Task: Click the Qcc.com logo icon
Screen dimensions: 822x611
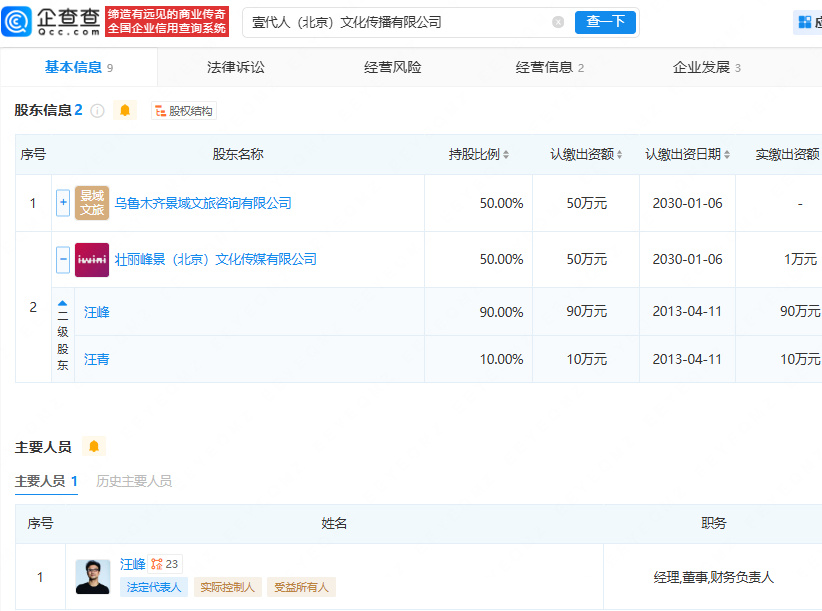Action: pyautogui.click(x=16, y=21)
